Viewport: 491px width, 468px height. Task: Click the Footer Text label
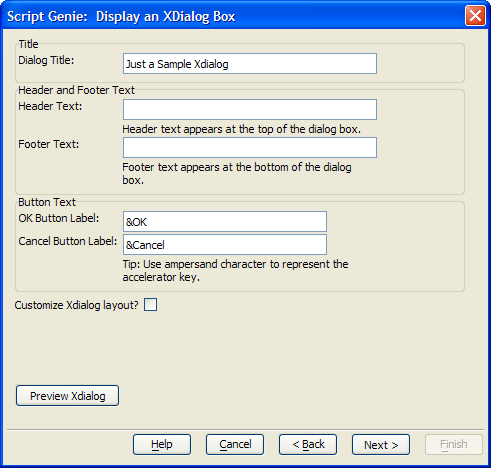pyautogui.click(x=49, y=144)
